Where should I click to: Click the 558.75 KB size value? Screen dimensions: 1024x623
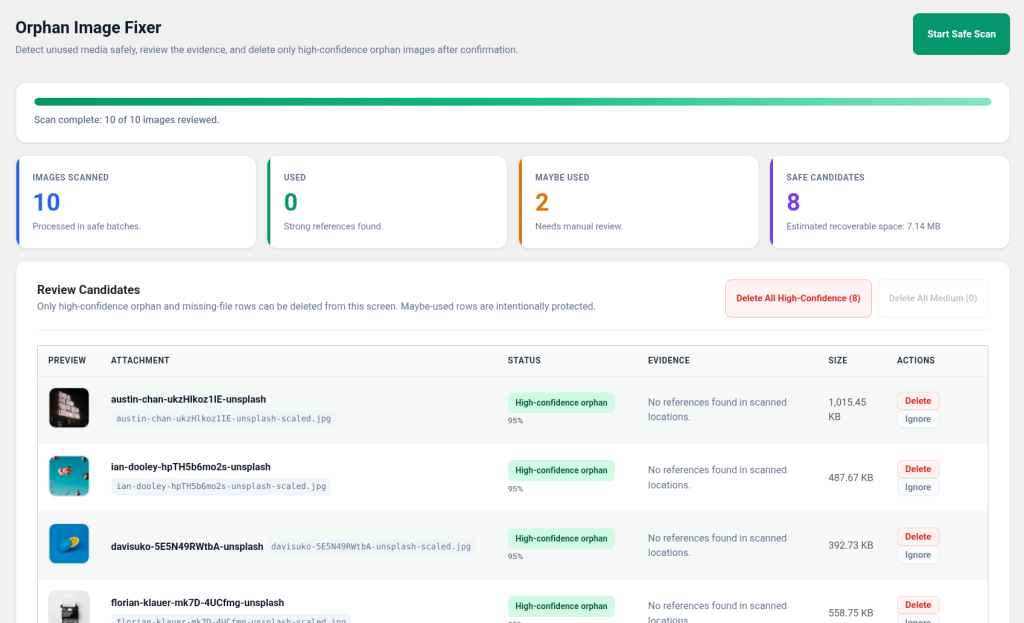pos(850,613)
